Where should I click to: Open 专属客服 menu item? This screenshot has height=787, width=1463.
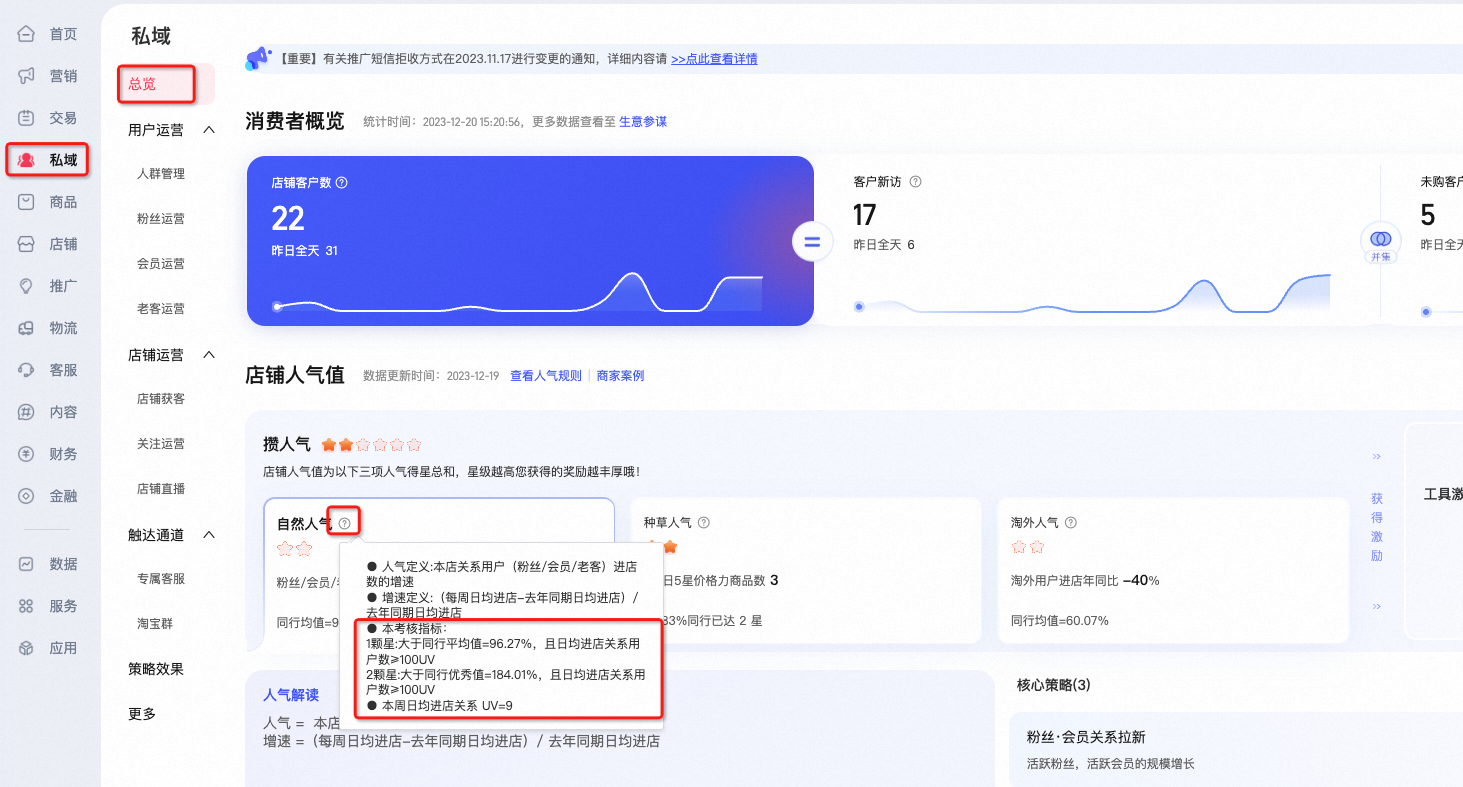point(161,579)
